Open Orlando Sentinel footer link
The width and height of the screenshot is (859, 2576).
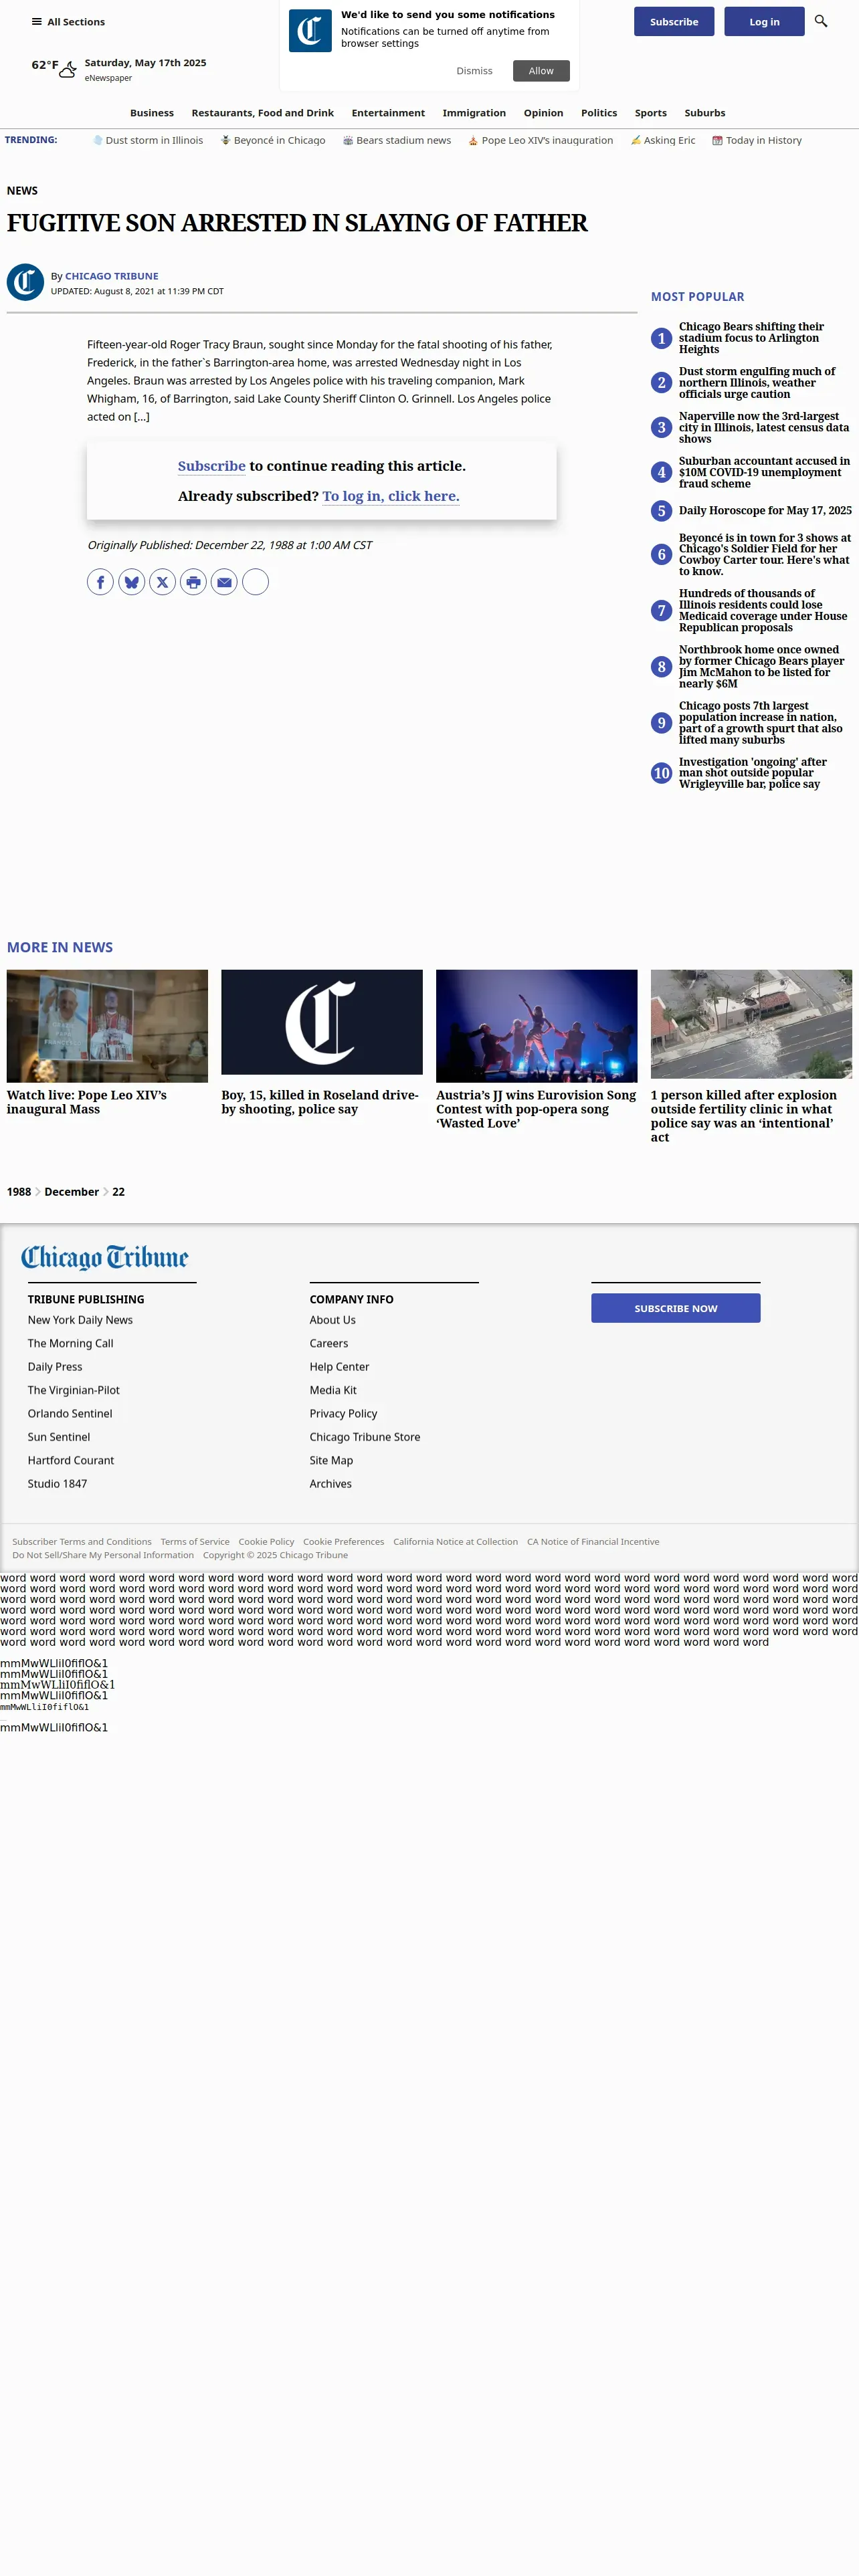70,1414
